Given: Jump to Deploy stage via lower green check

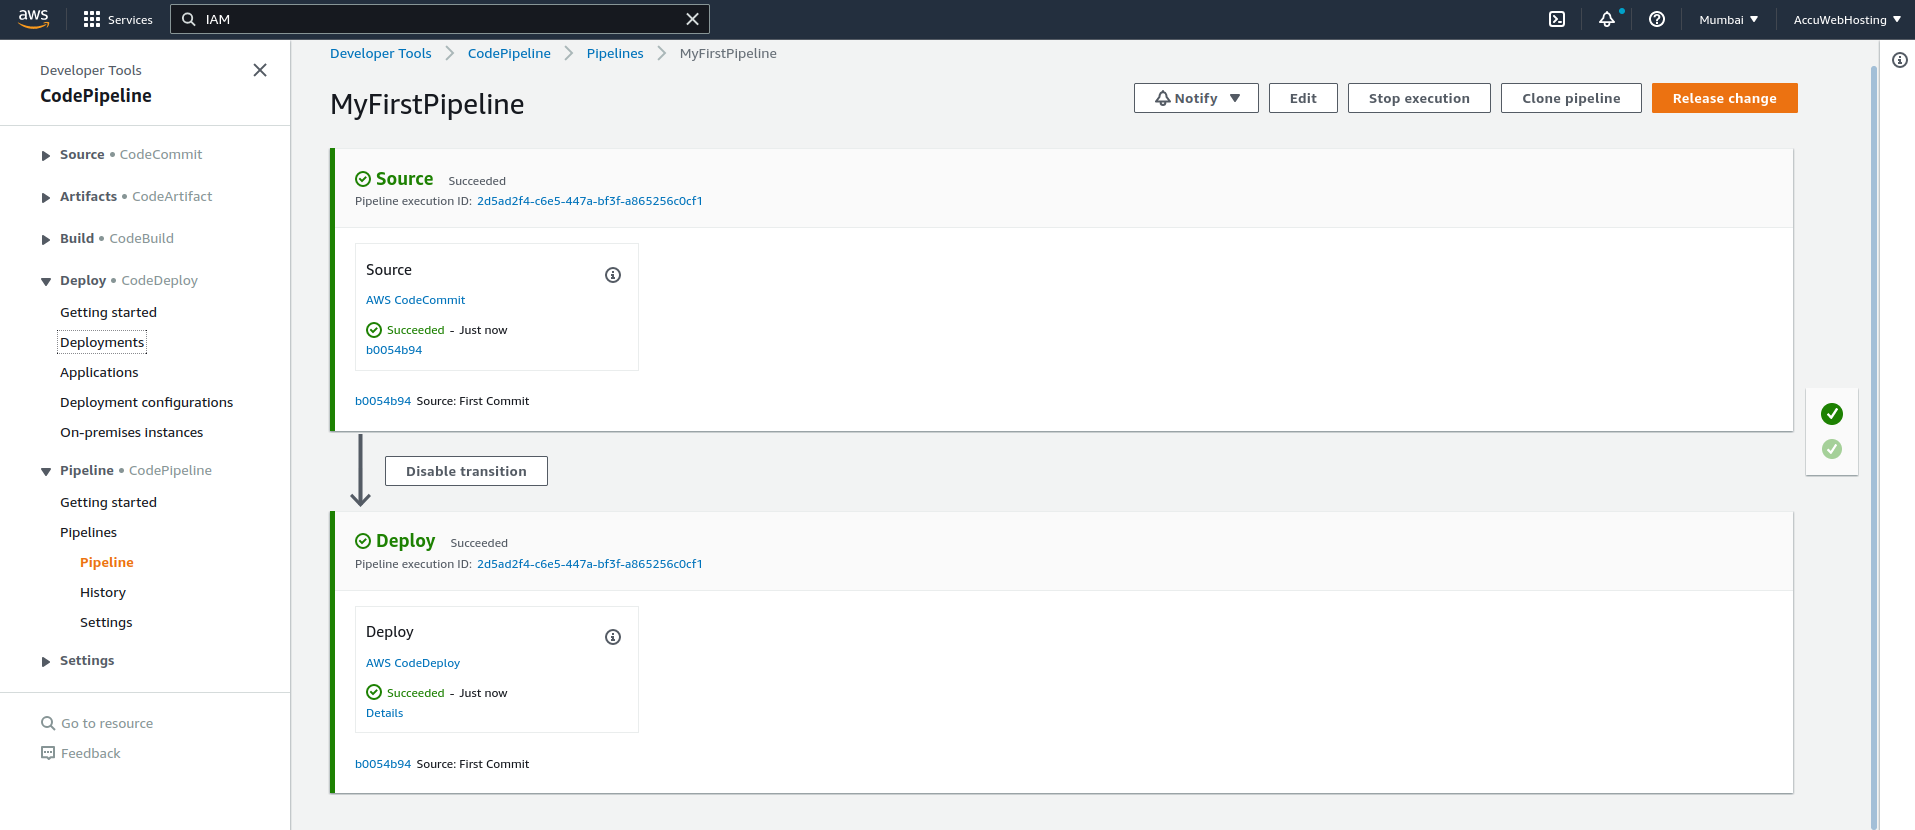Looking at the screenshot, I should (1832, 449).
